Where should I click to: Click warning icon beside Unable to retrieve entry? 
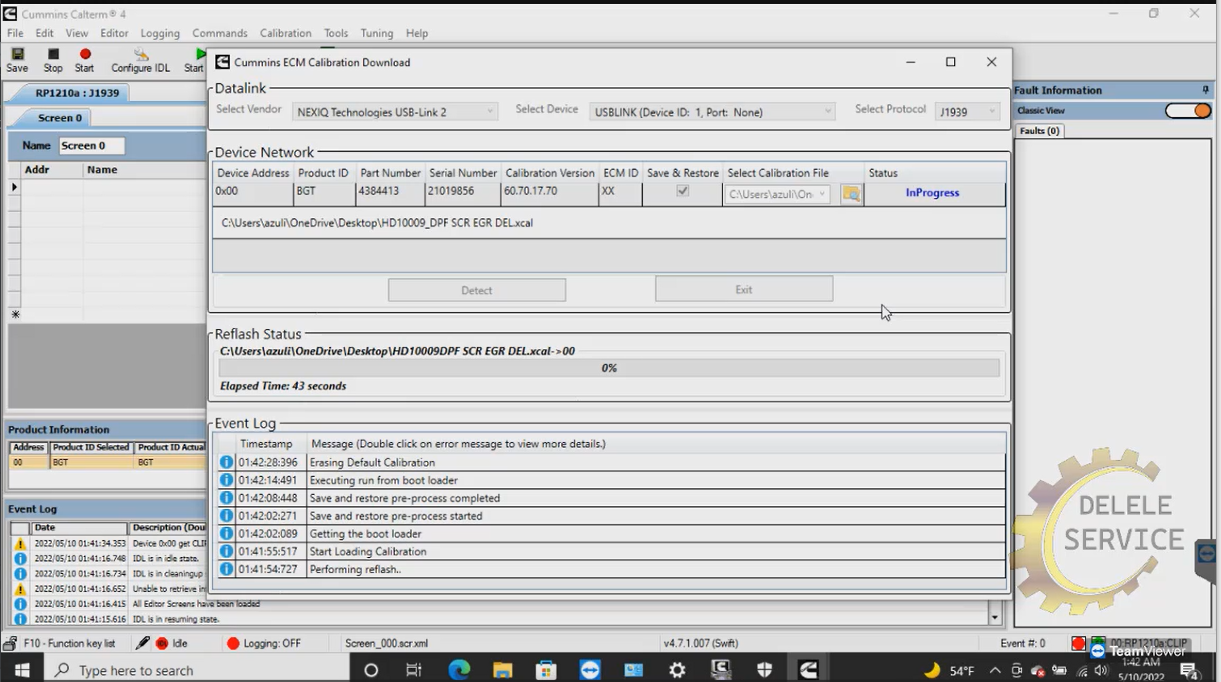[20, 589]
